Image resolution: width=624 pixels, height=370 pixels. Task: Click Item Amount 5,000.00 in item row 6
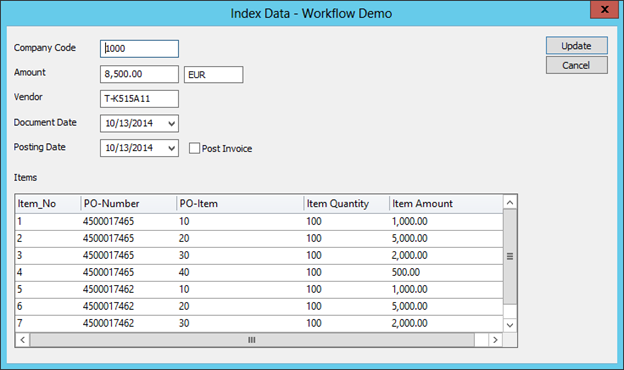410,306
